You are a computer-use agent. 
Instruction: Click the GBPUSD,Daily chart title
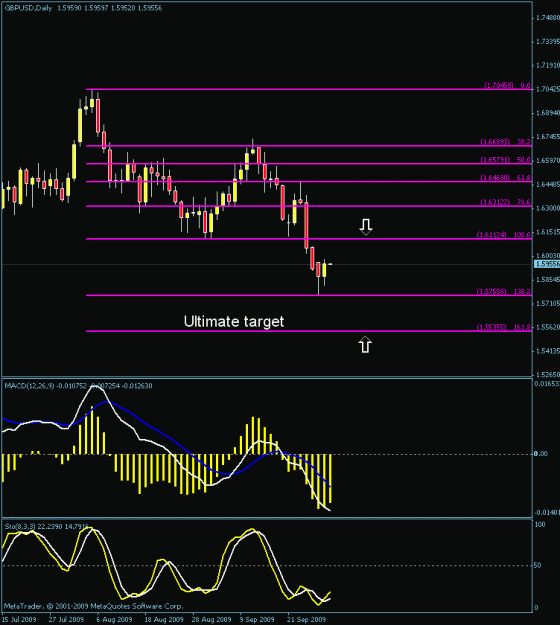[x=28, y=8]
